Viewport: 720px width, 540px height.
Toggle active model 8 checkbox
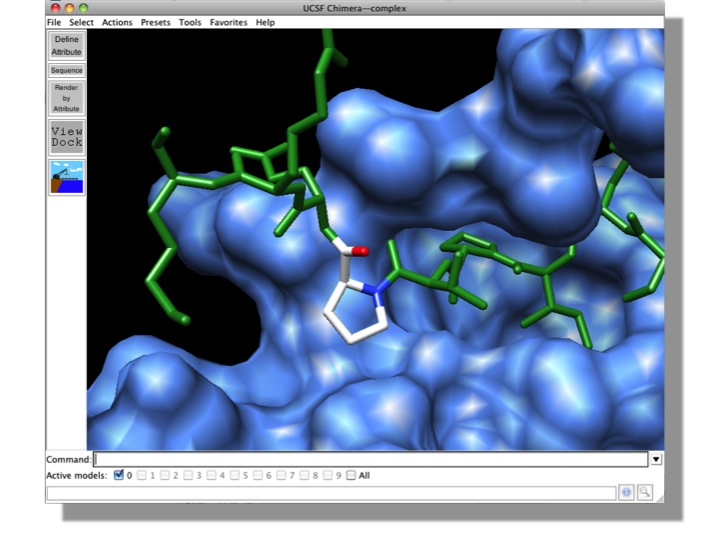point(304,475)
